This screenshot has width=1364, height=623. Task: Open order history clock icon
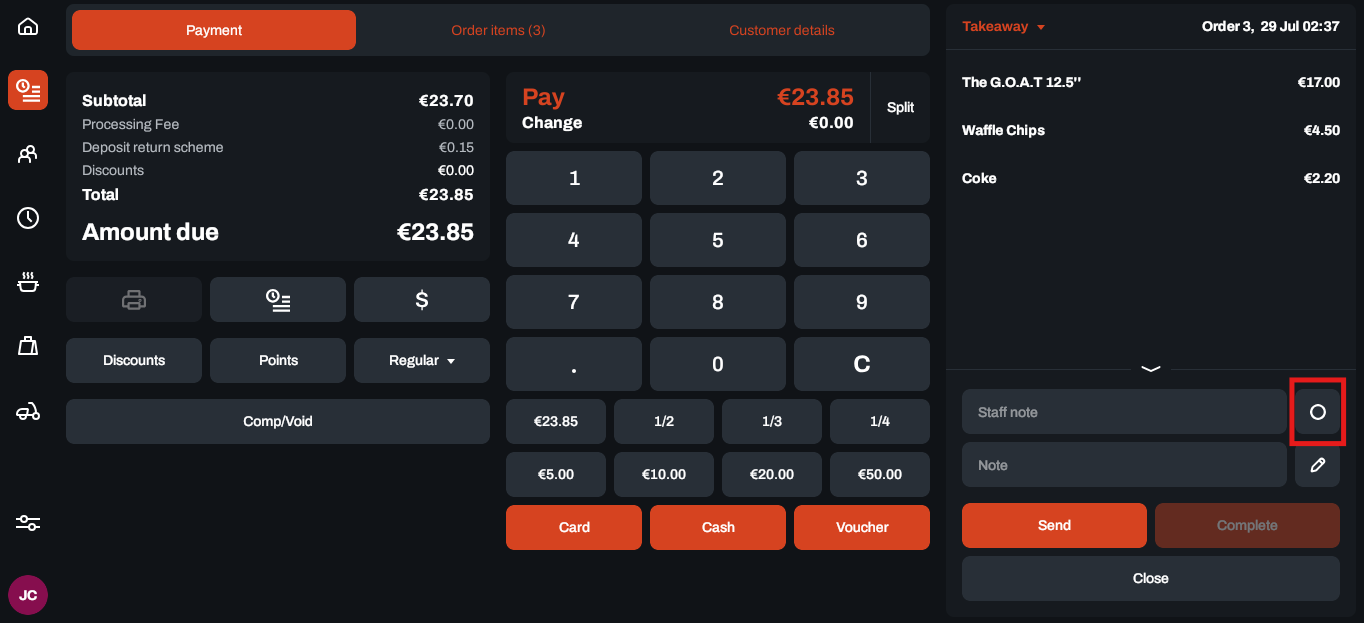click(28, 218)
